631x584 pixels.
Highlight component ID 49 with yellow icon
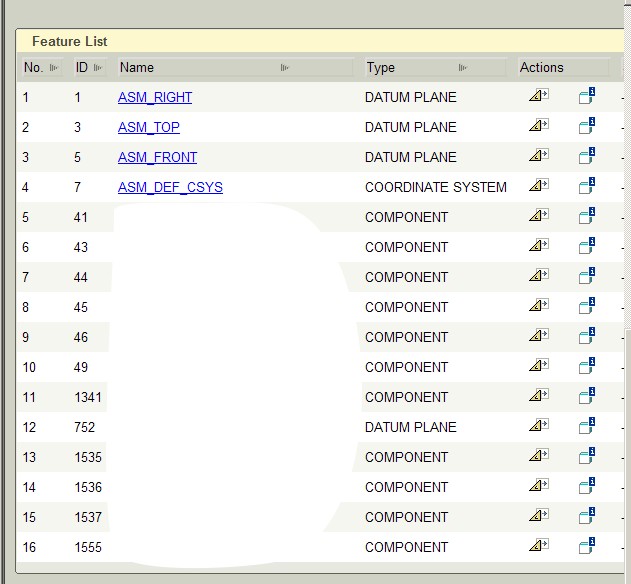click(538, 365)
